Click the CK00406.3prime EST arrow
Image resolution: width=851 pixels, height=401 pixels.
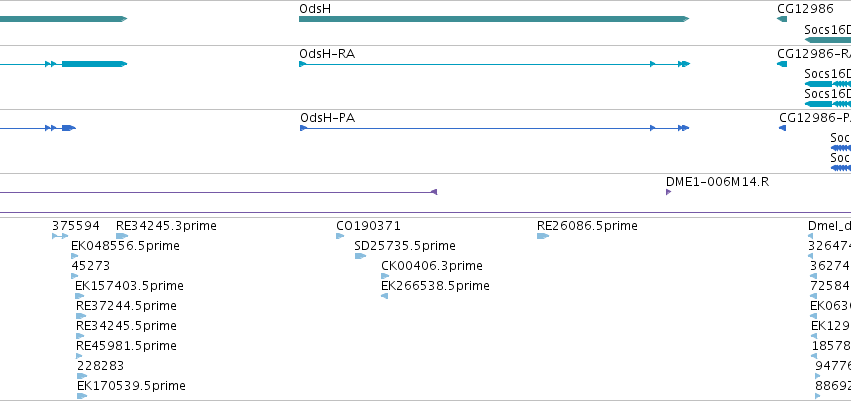tap(385, 276)
